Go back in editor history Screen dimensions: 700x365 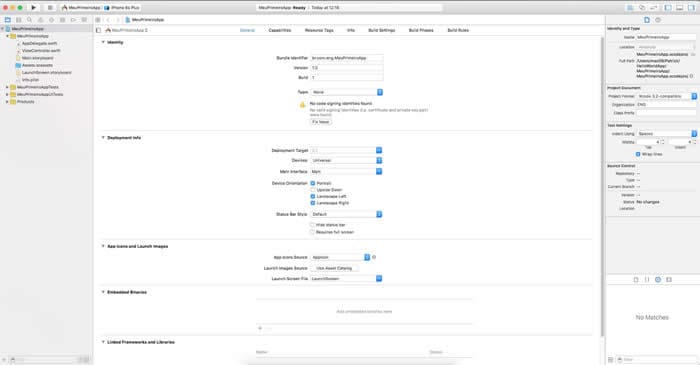pyautogui.click(x=108, y=20)
